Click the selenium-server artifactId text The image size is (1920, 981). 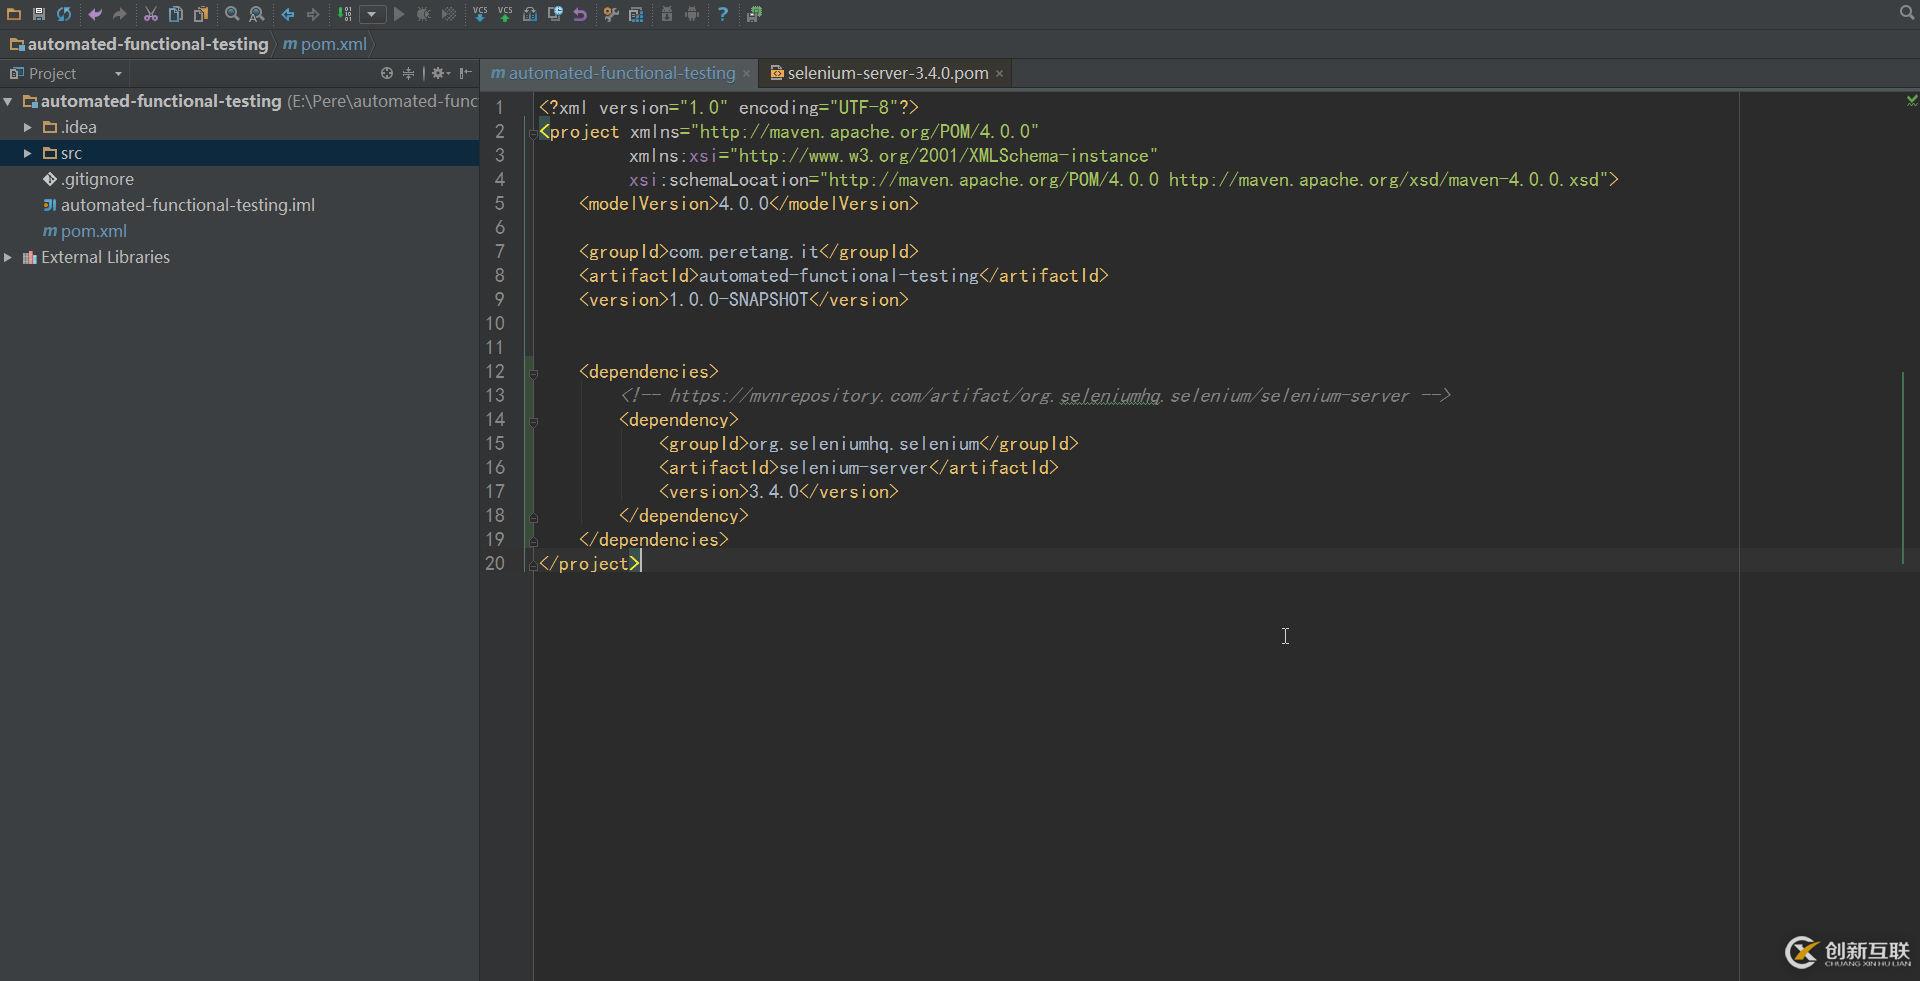(x=853, y=468)
